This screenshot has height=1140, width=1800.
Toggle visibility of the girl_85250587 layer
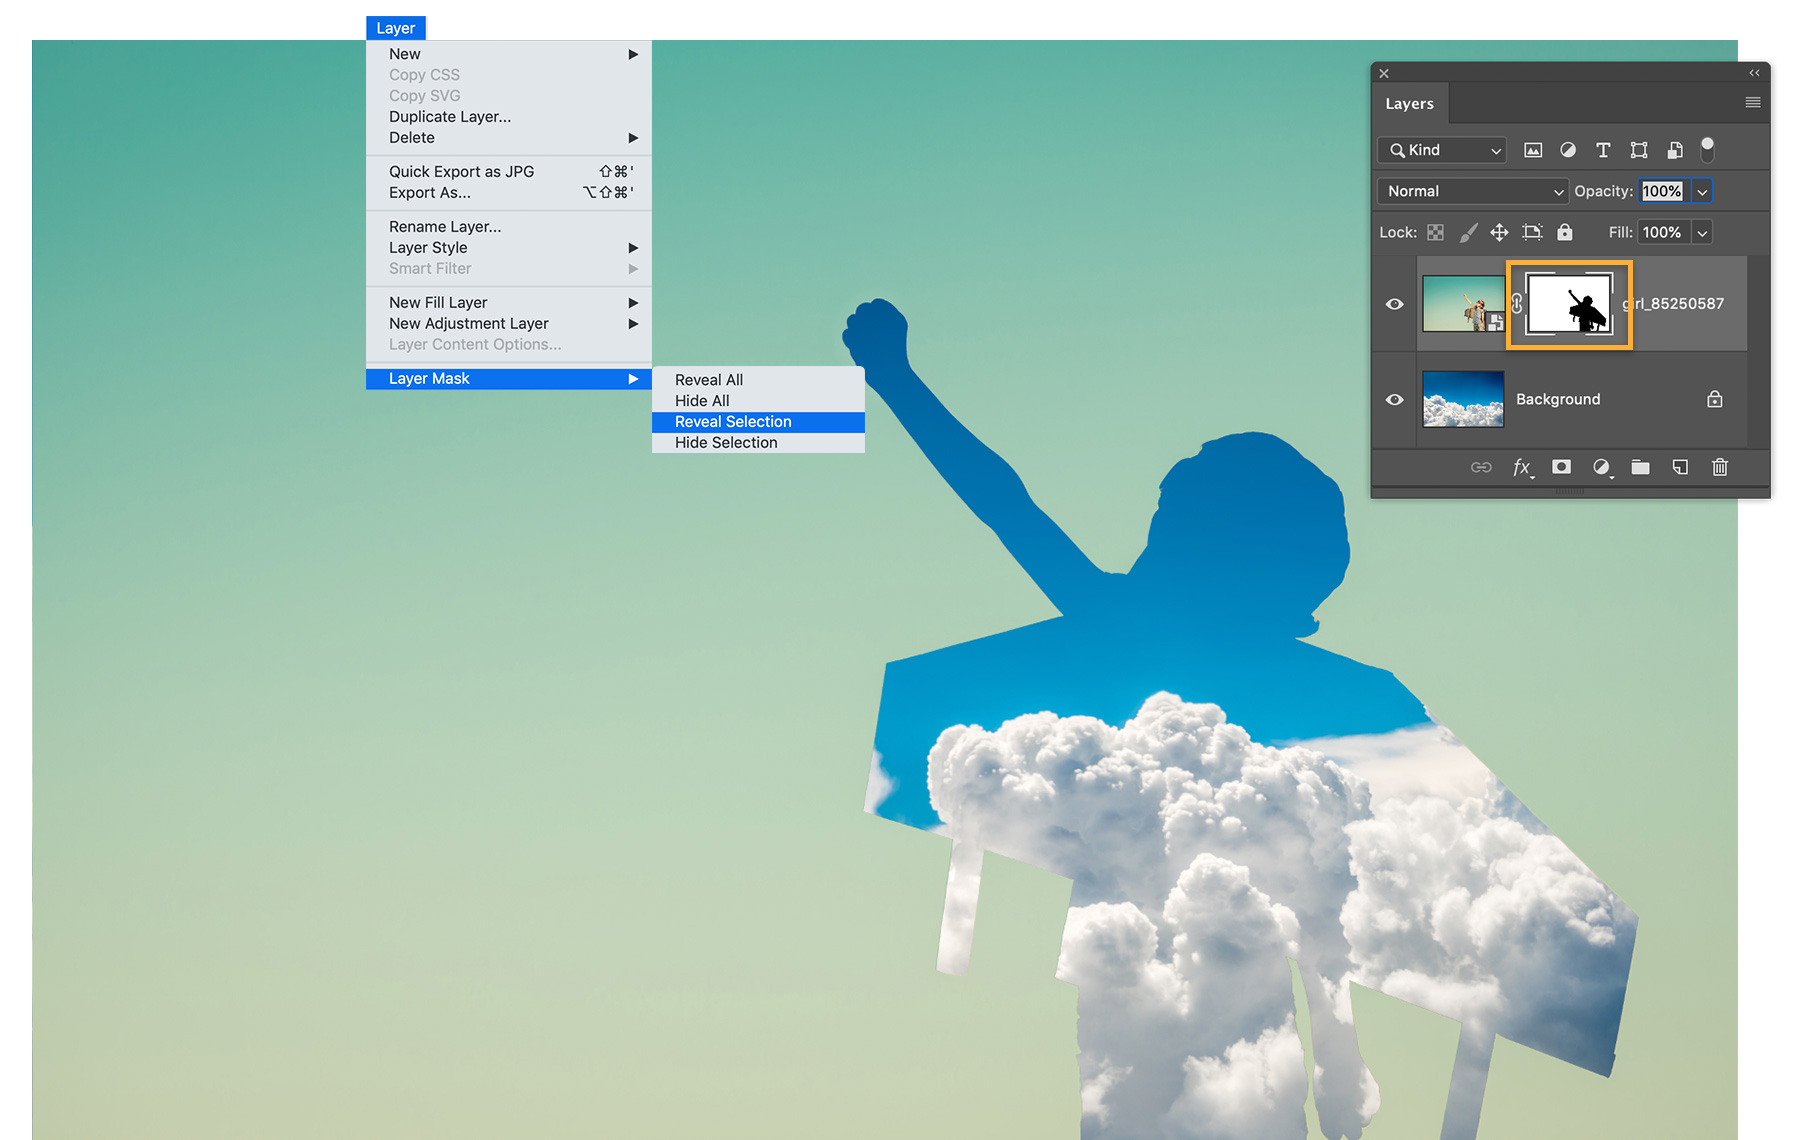(x=1394, y=304)
